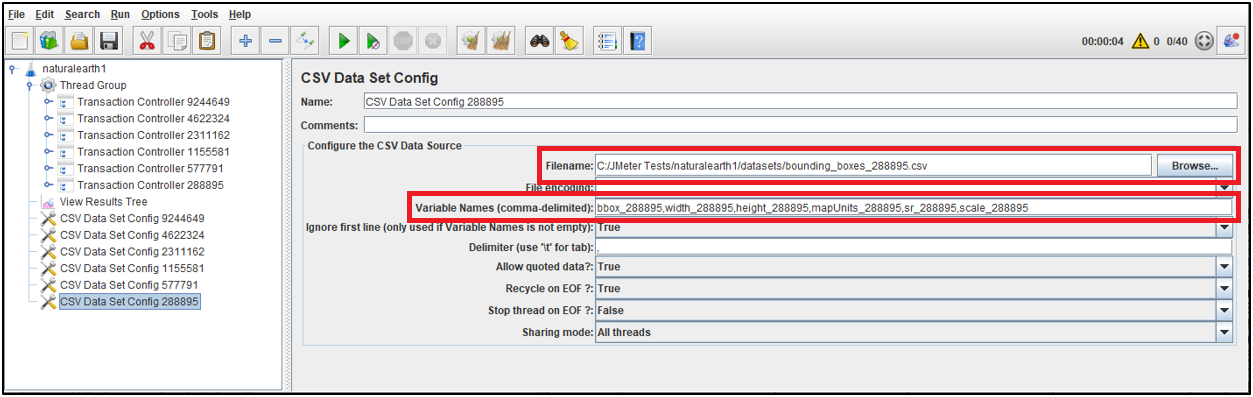Screen dimensions: 1253x397
Task: Click the Browse... button
Action: click(1194, 166)
